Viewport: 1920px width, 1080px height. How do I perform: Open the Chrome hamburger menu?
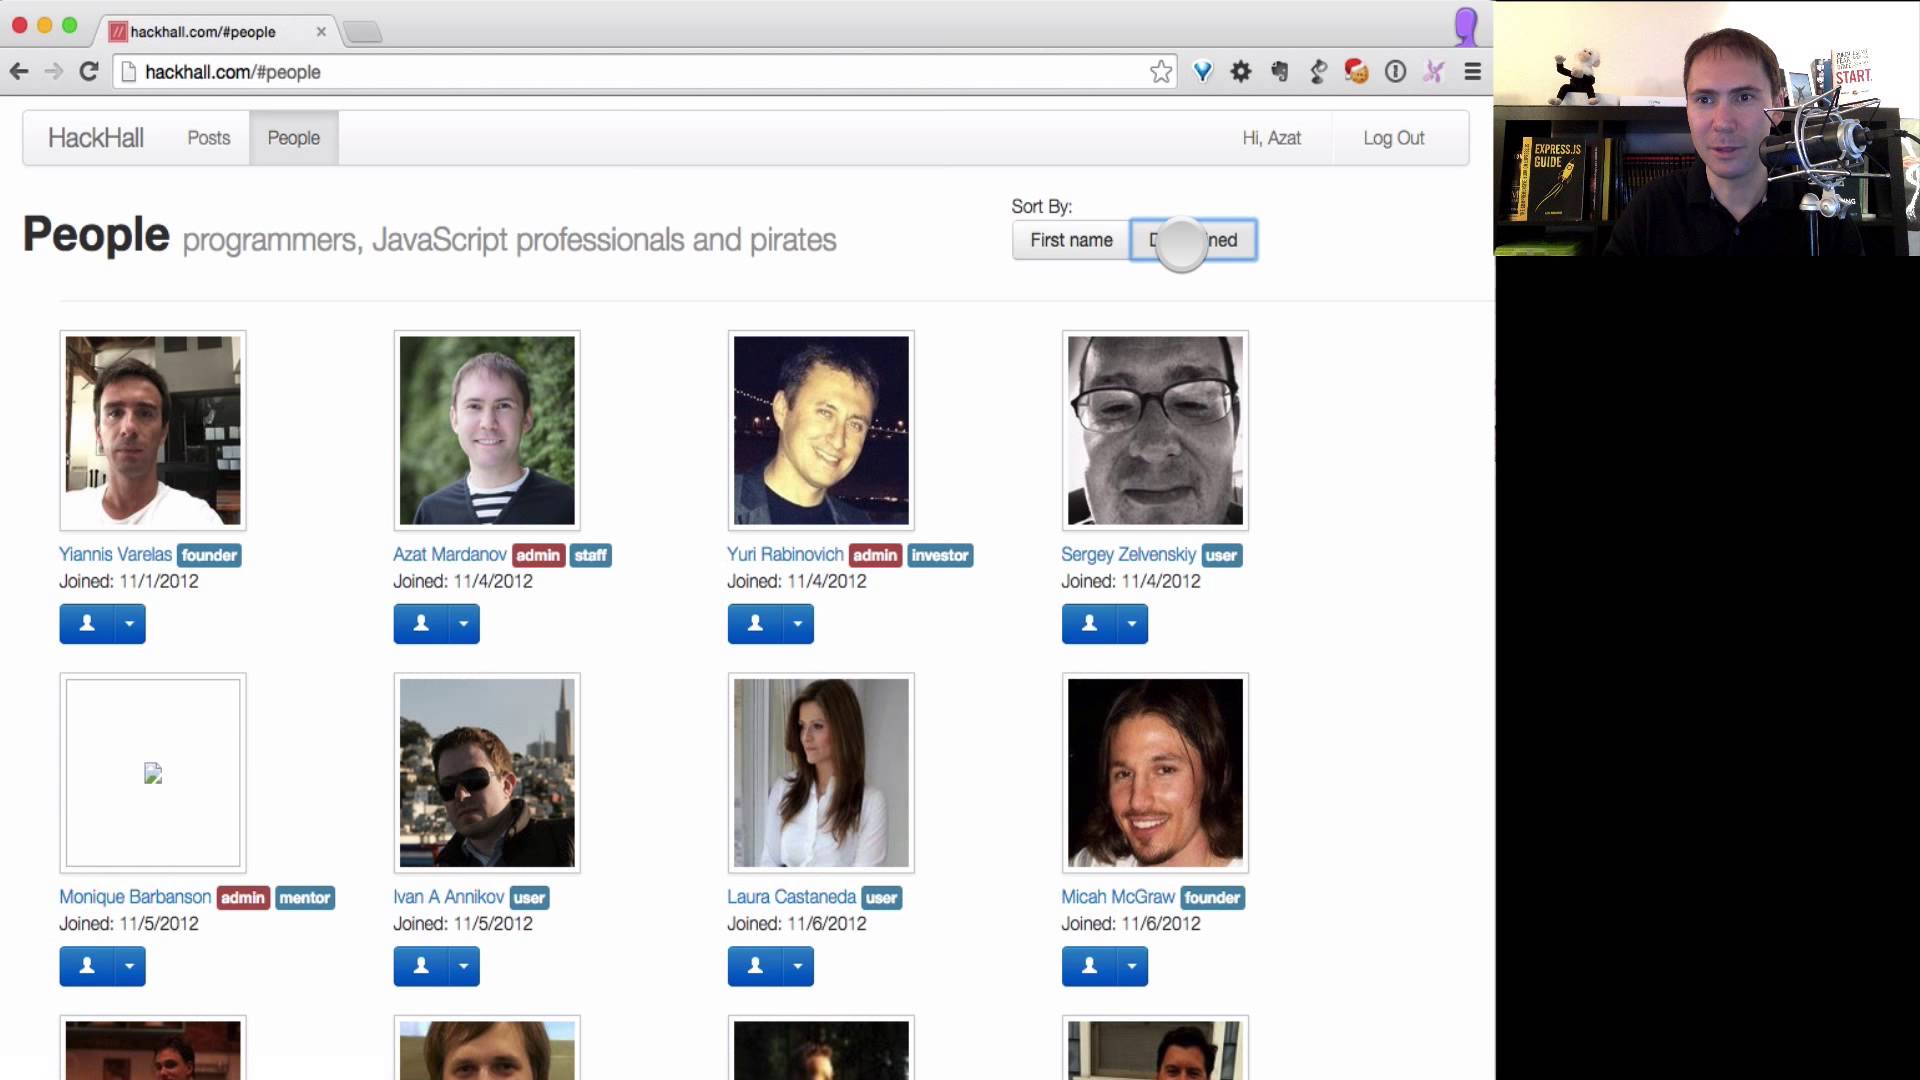click(1472, 72)
